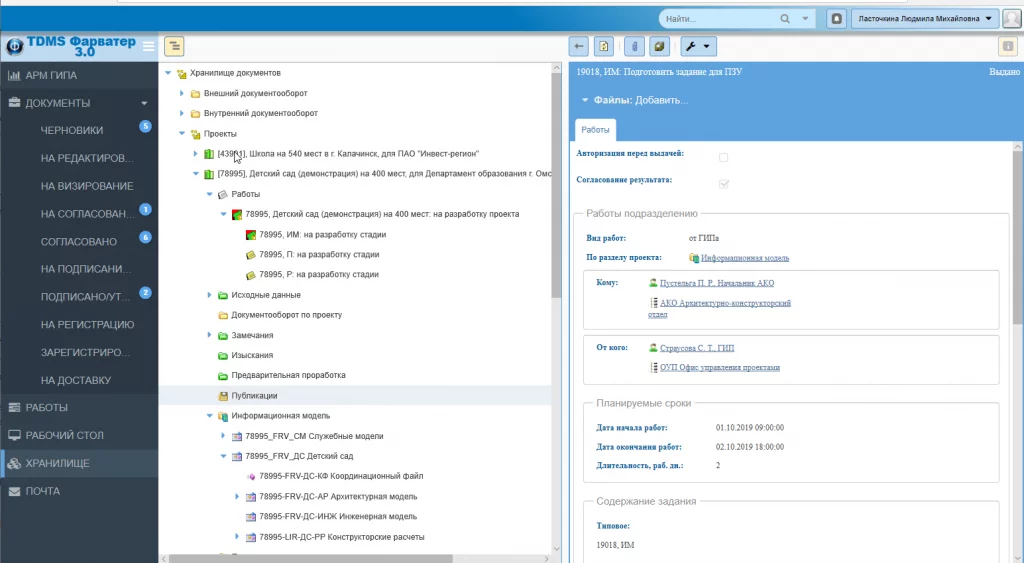Open the 'Работы' tab
1024x563 pixels.
click(595, 130)
